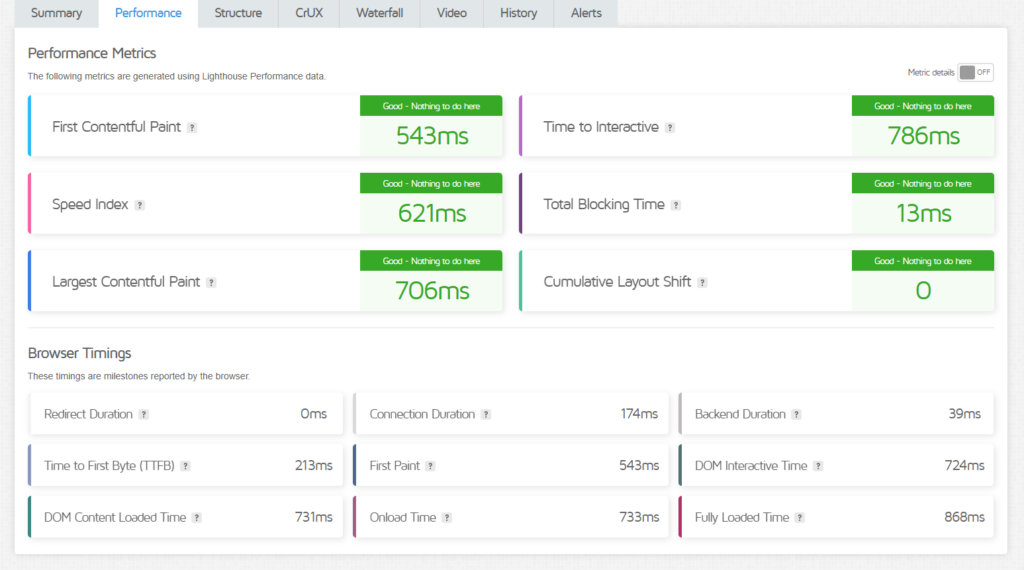Select the 39ms Backend Duration value
This screenshot has width=1024, height=570.
[965, 414]
